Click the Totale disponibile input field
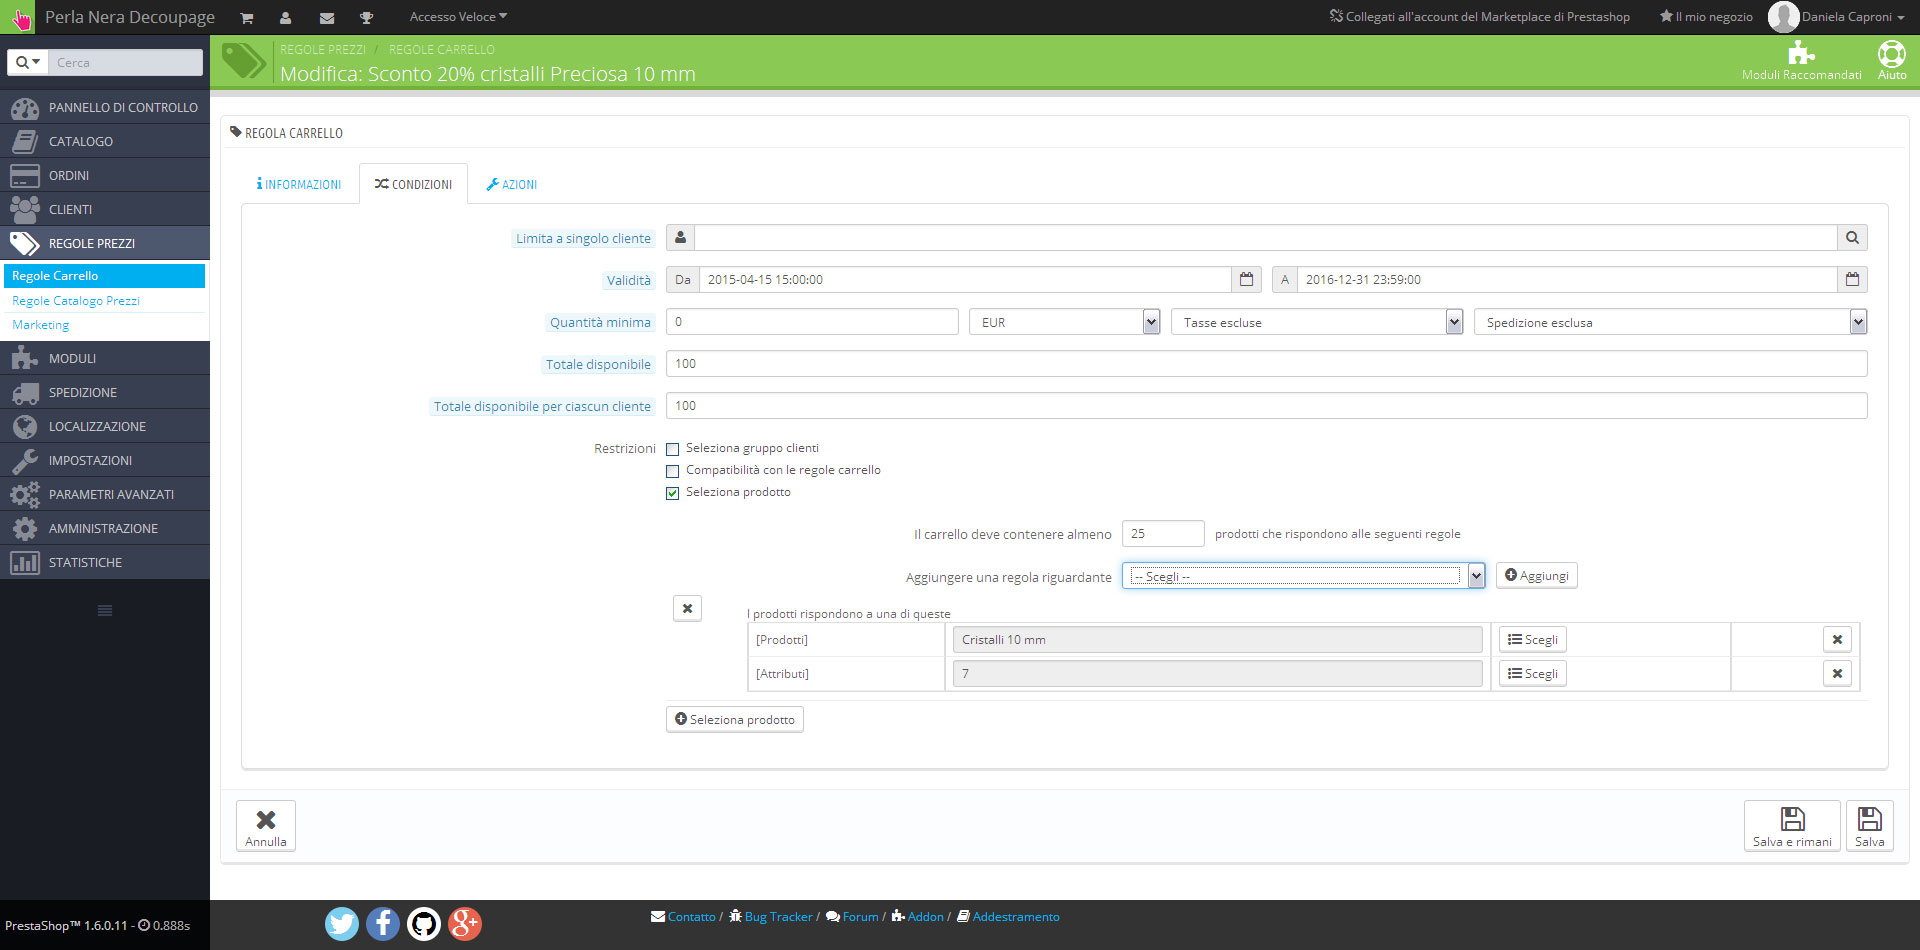This screenshot has height=950, width=1920. [x=1265, y=364]
